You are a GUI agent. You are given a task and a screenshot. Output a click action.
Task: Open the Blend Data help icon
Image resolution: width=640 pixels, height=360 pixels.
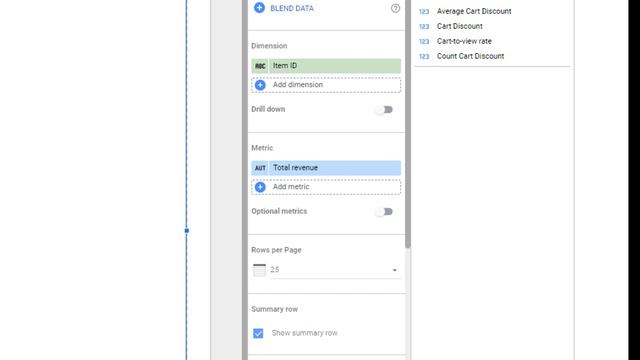click(x=395, y=8)
